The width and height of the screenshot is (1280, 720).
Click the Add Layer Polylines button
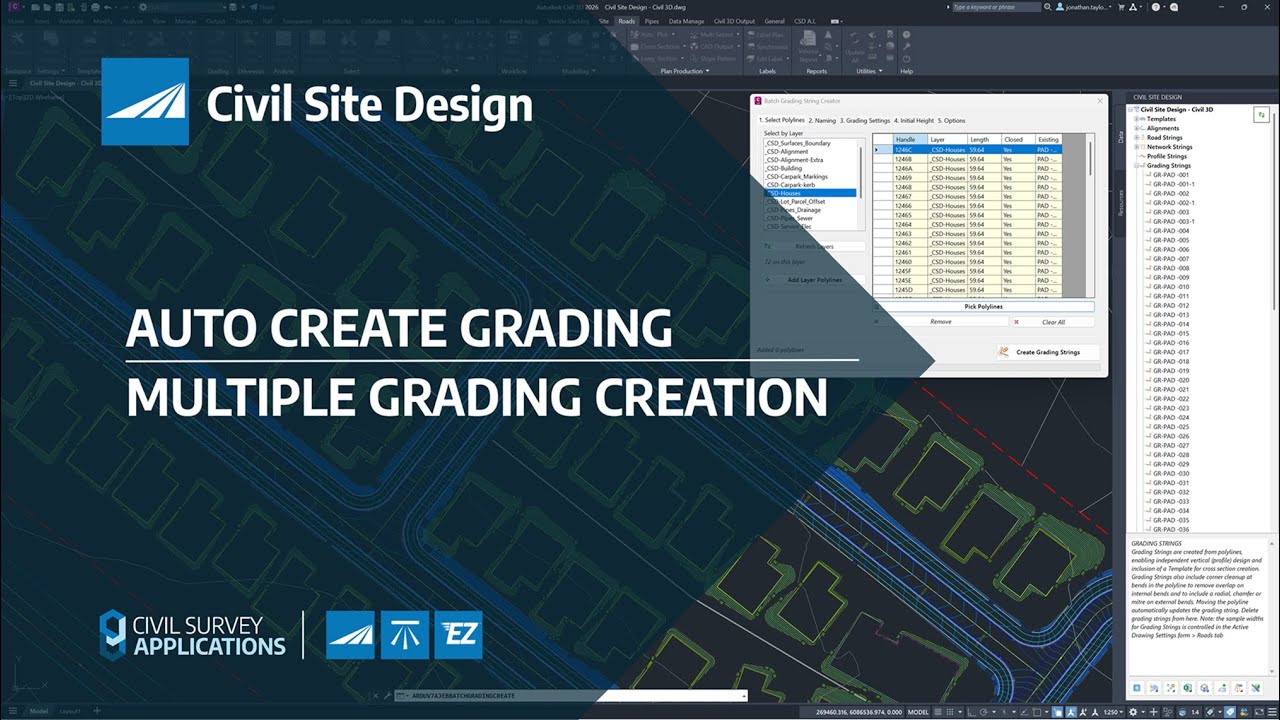coord(814,280)
